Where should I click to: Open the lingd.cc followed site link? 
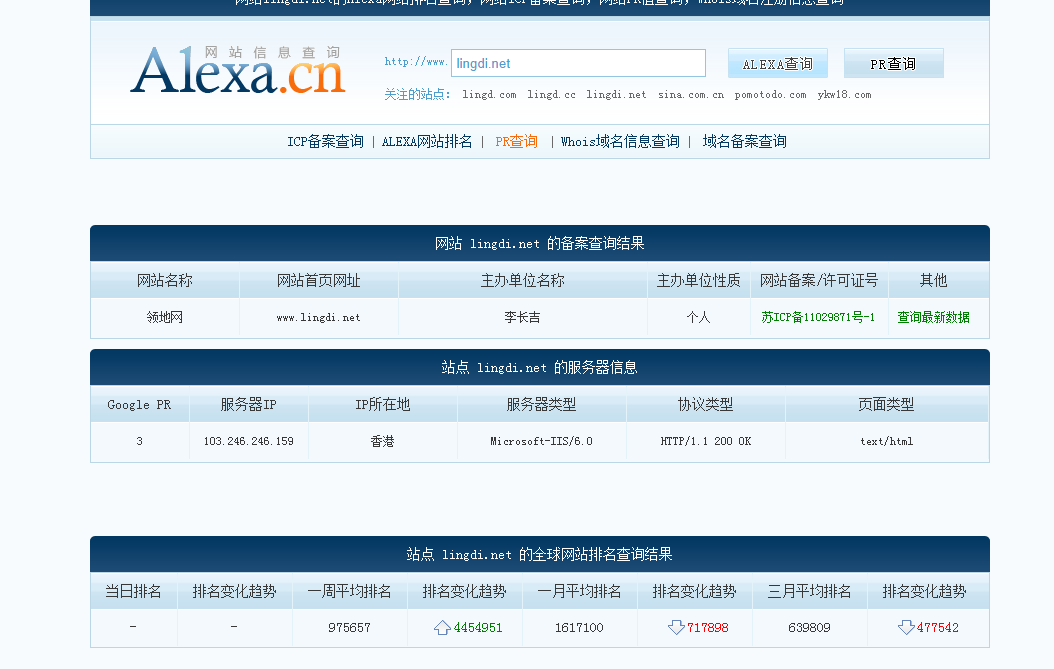click(x=551, y=95)
